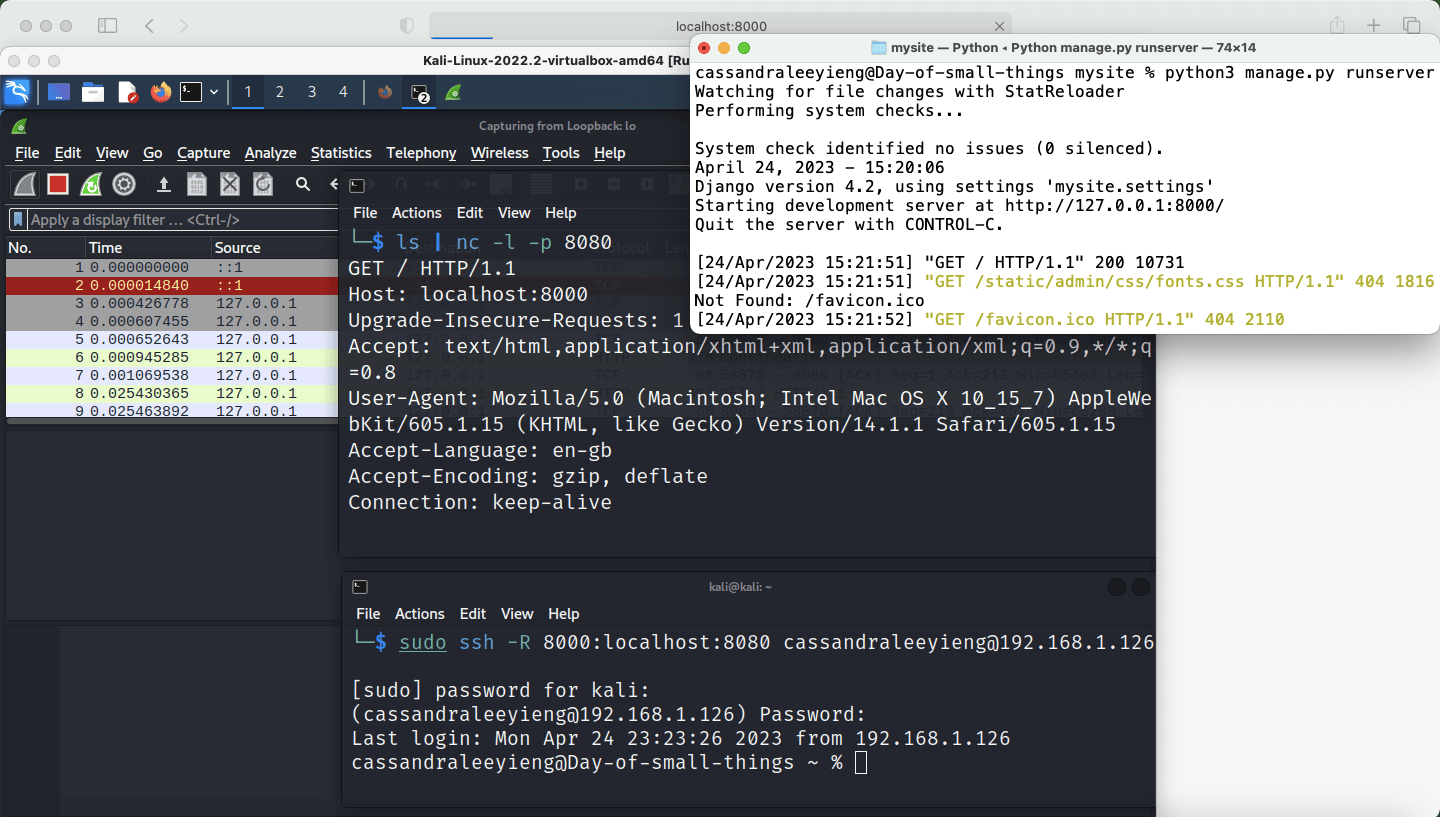Open the terminal emulator launcher in Kali panel
The height and width of the screenshot is (817, 1440).
[191, 92]
